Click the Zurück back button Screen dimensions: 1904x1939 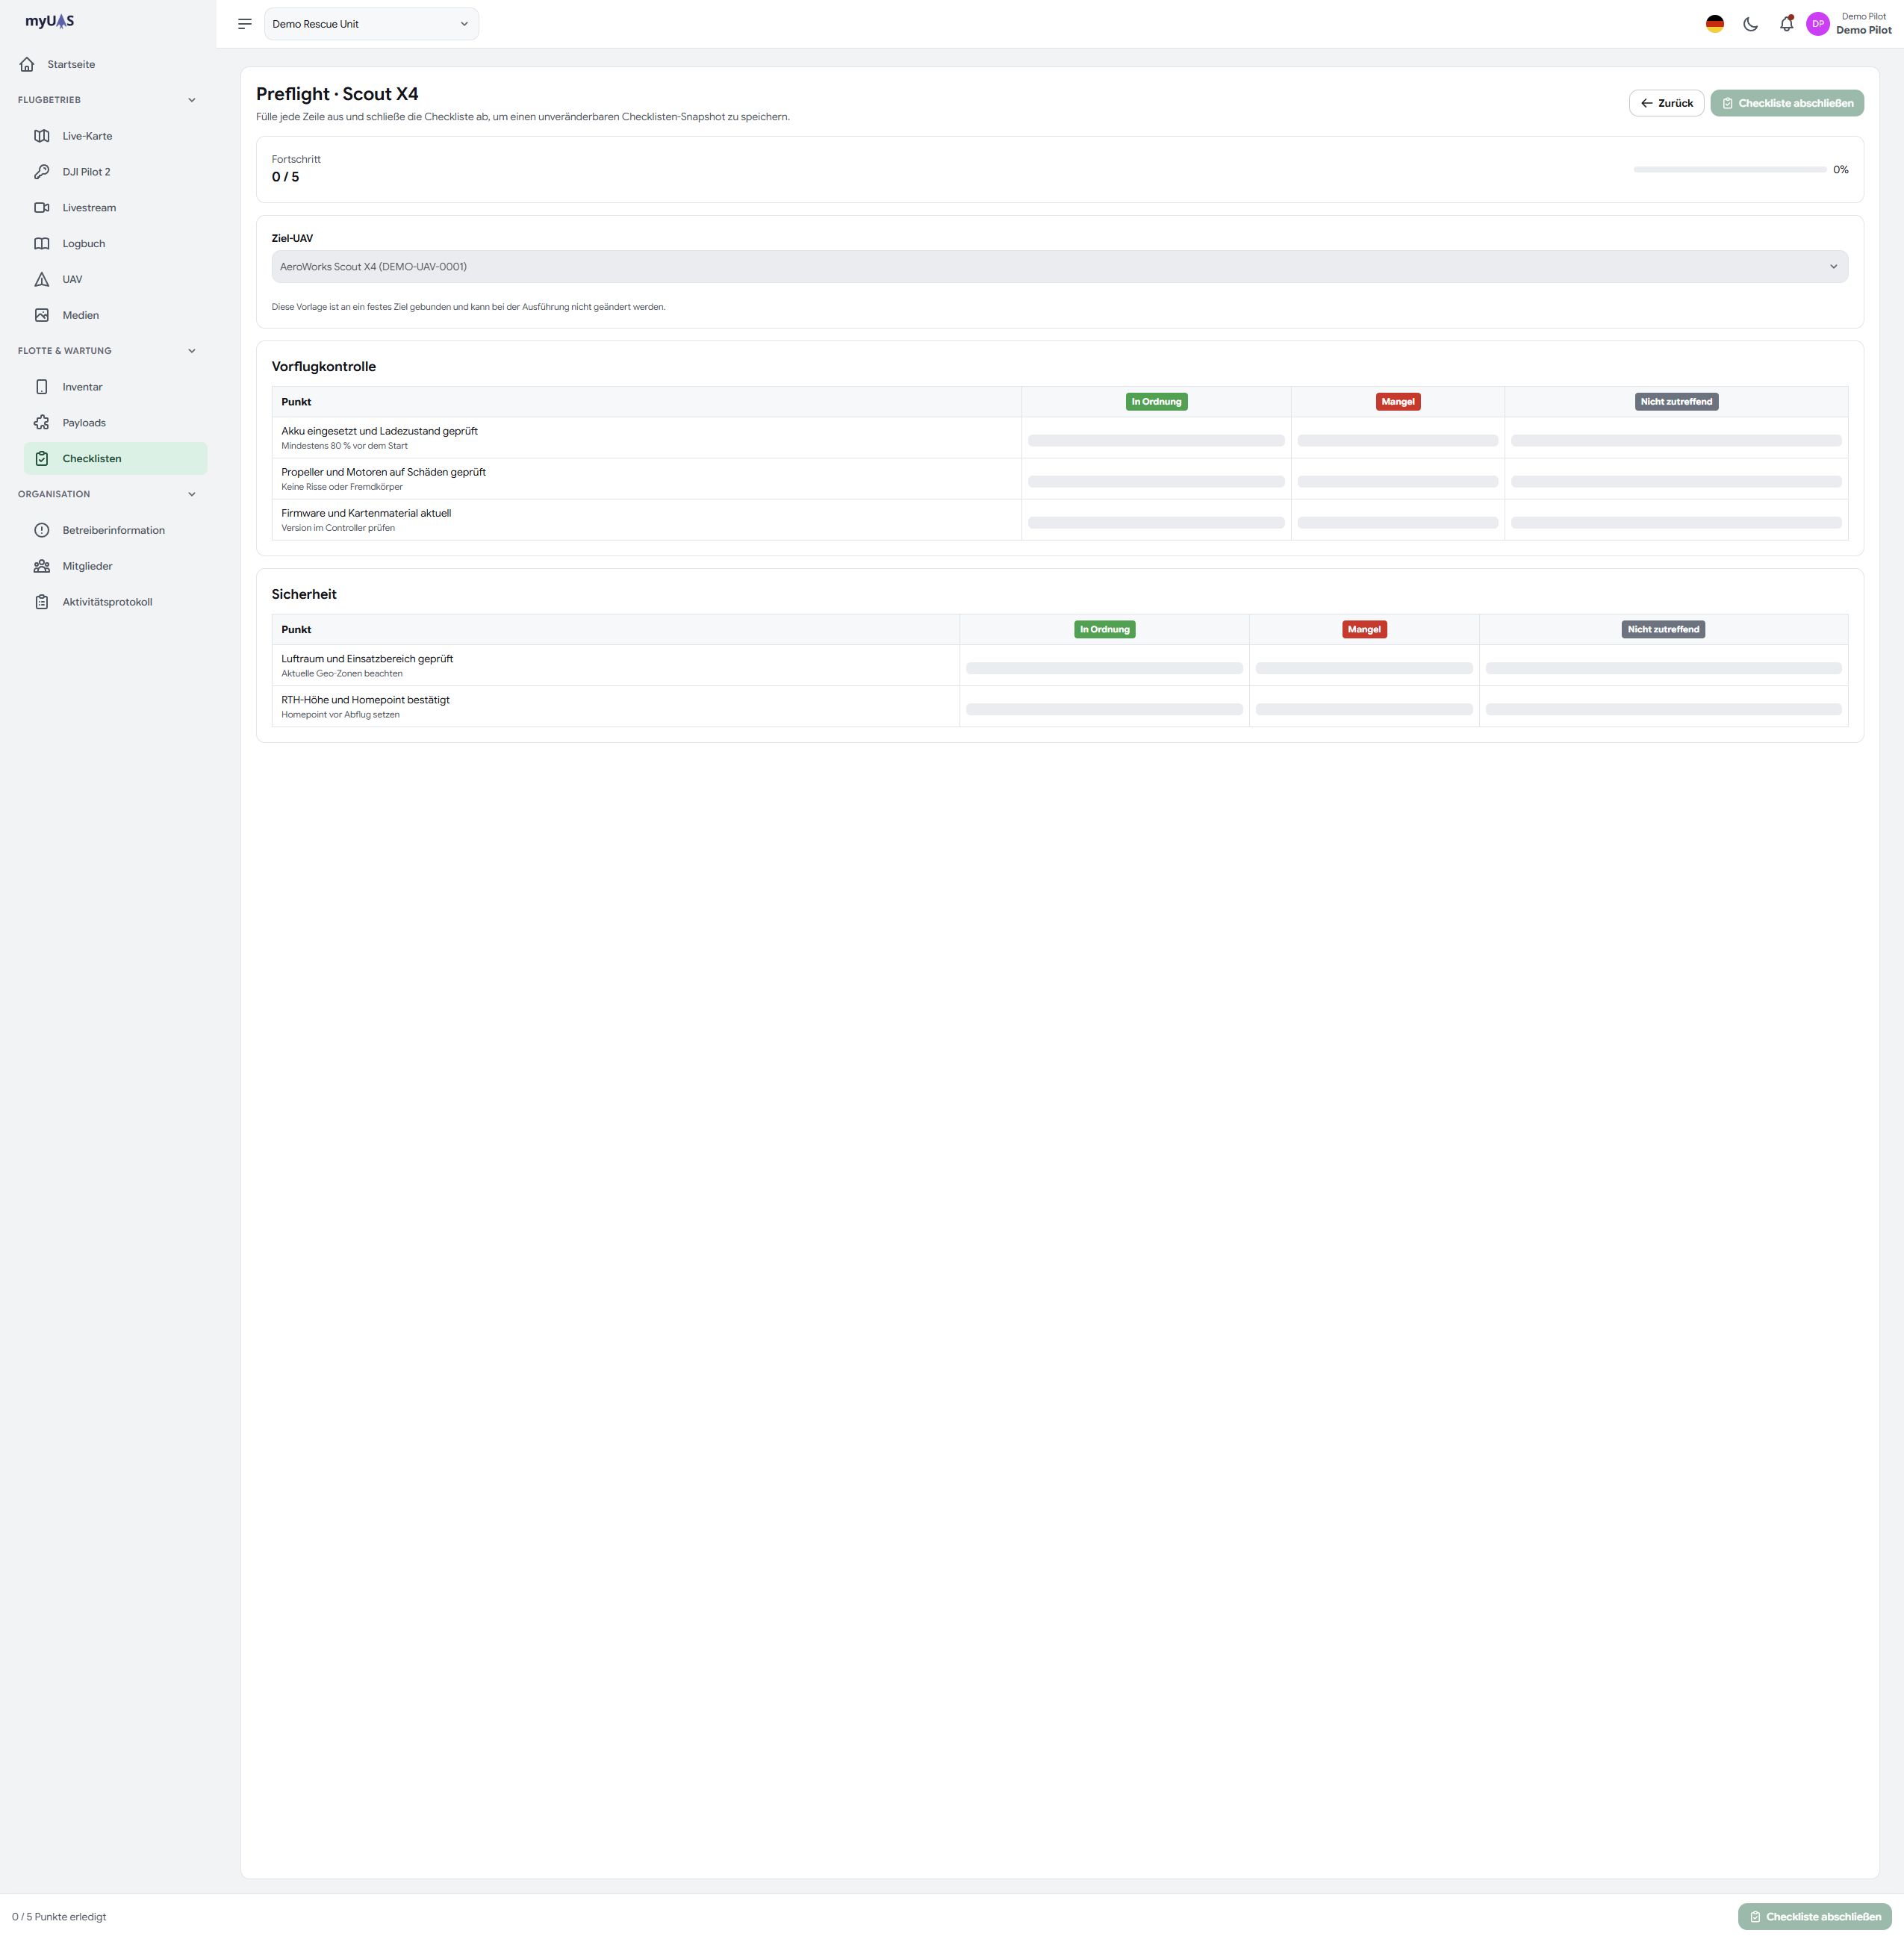tap(1666, 103)
